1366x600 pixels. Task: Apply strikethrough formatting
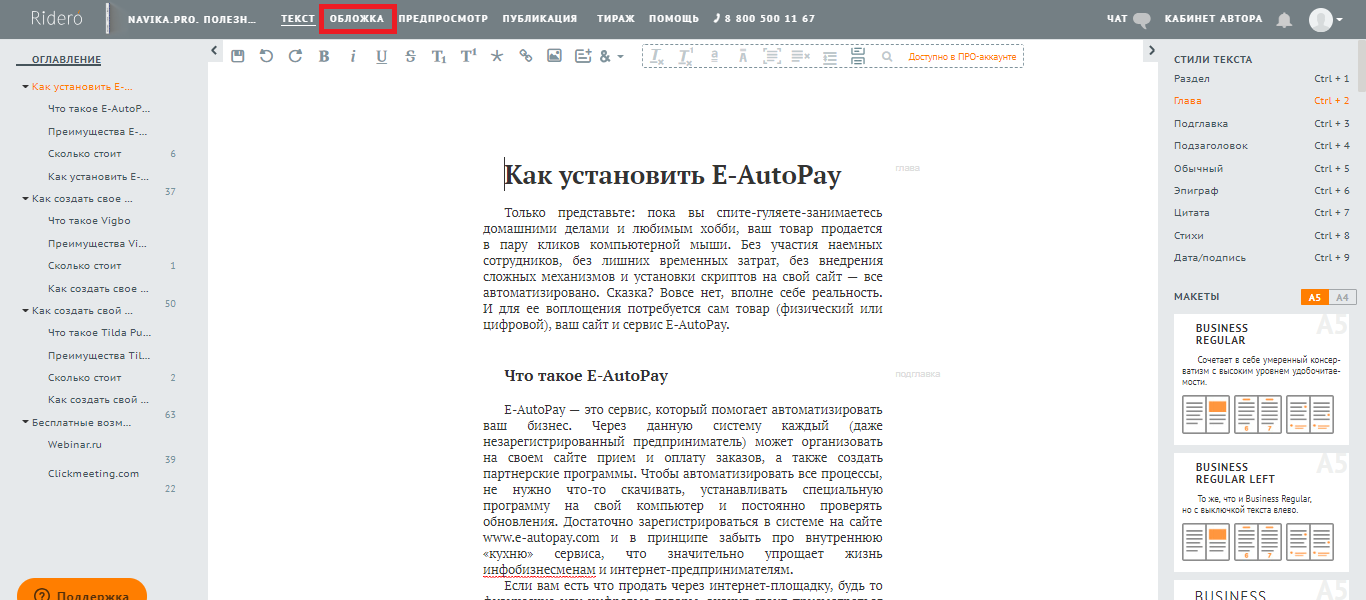(x=410, y=57)
